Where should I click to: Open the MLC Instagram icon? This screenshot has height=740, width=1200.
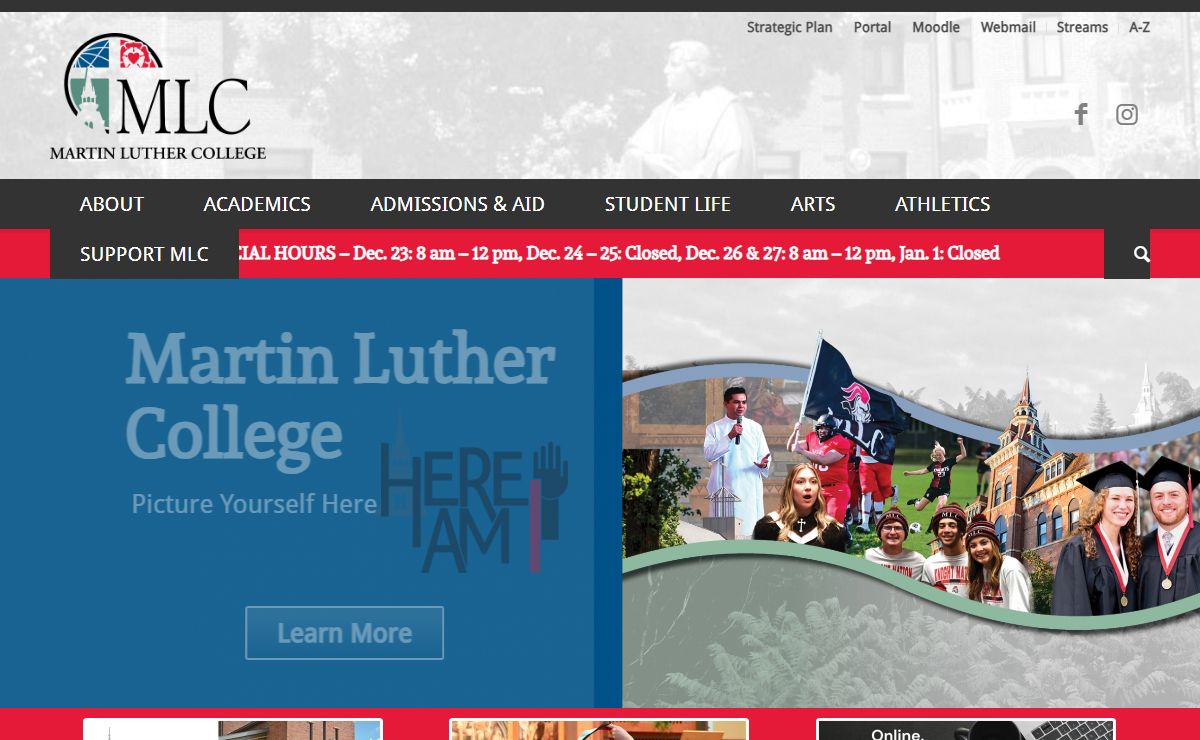coord(1127,114)
